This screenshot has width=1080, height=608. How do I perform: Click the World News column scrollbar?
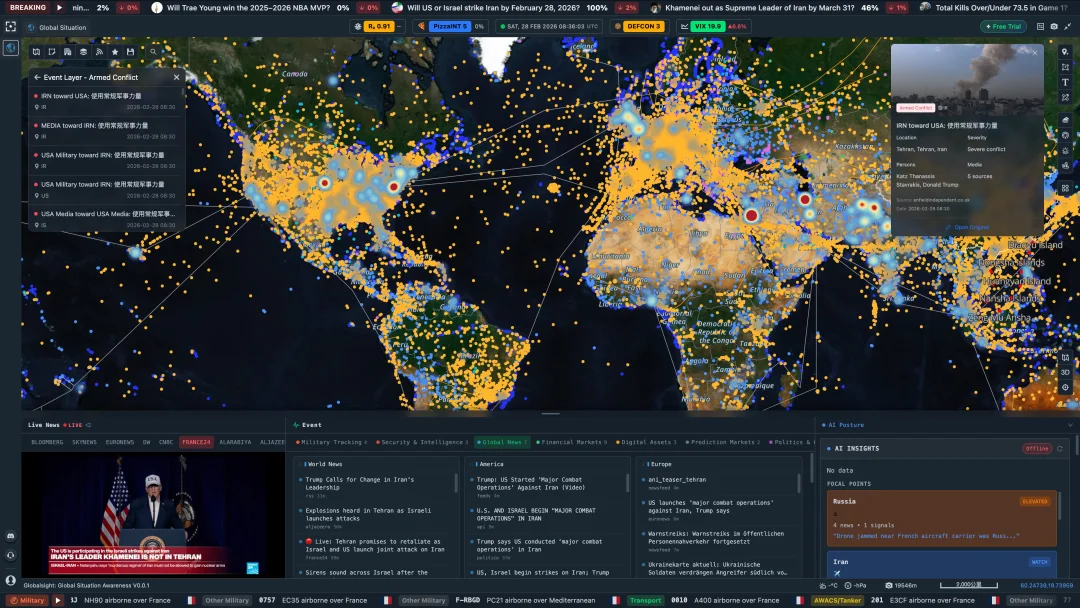458,483
